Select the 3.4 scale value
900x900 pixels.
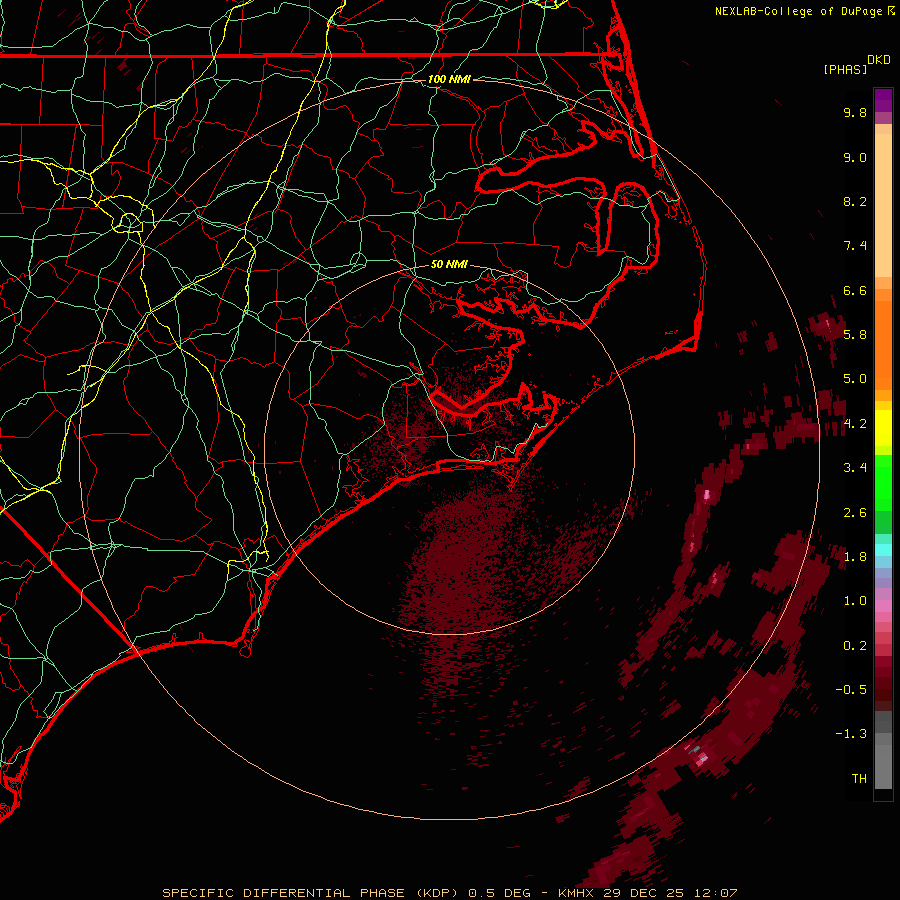coord(855,468)
